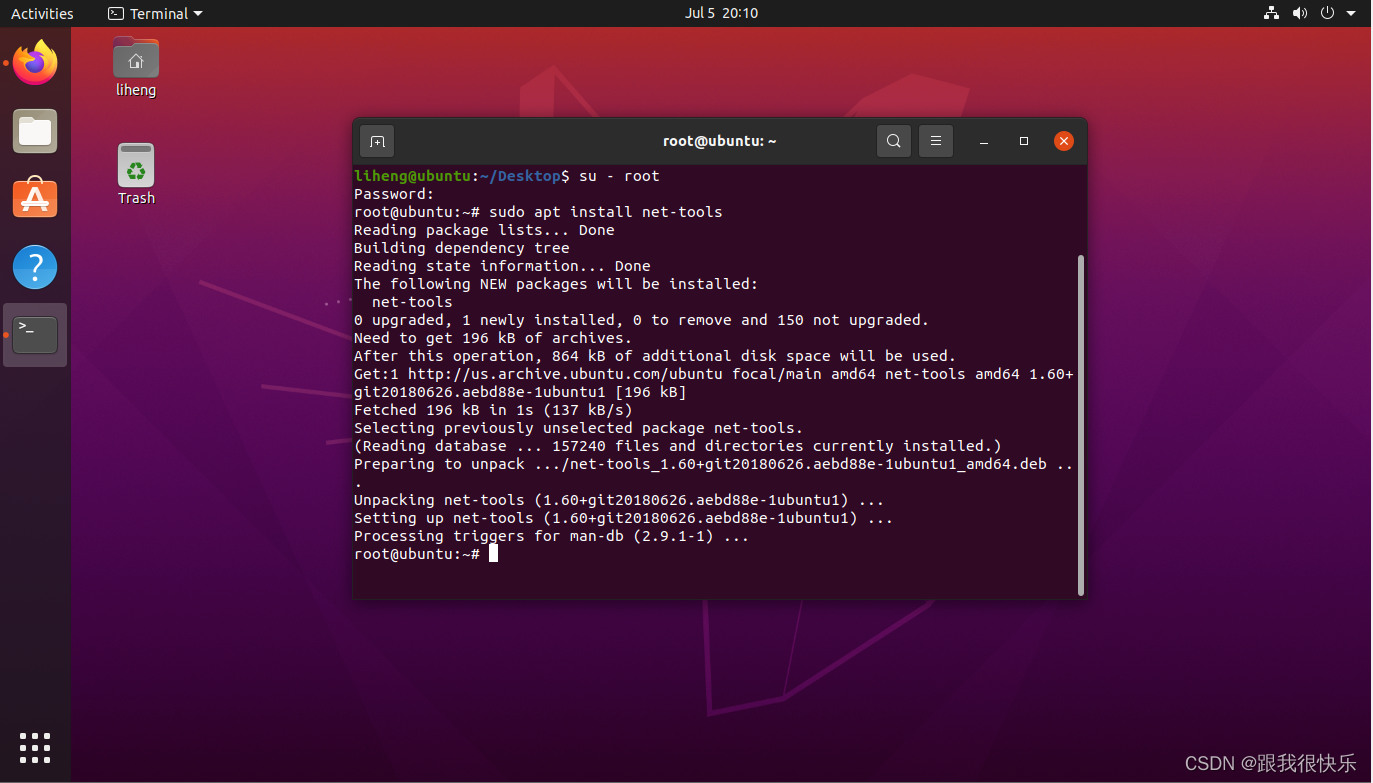
Task: Open the clock showing Jul 5 20:10
Action: coord(721,13)
